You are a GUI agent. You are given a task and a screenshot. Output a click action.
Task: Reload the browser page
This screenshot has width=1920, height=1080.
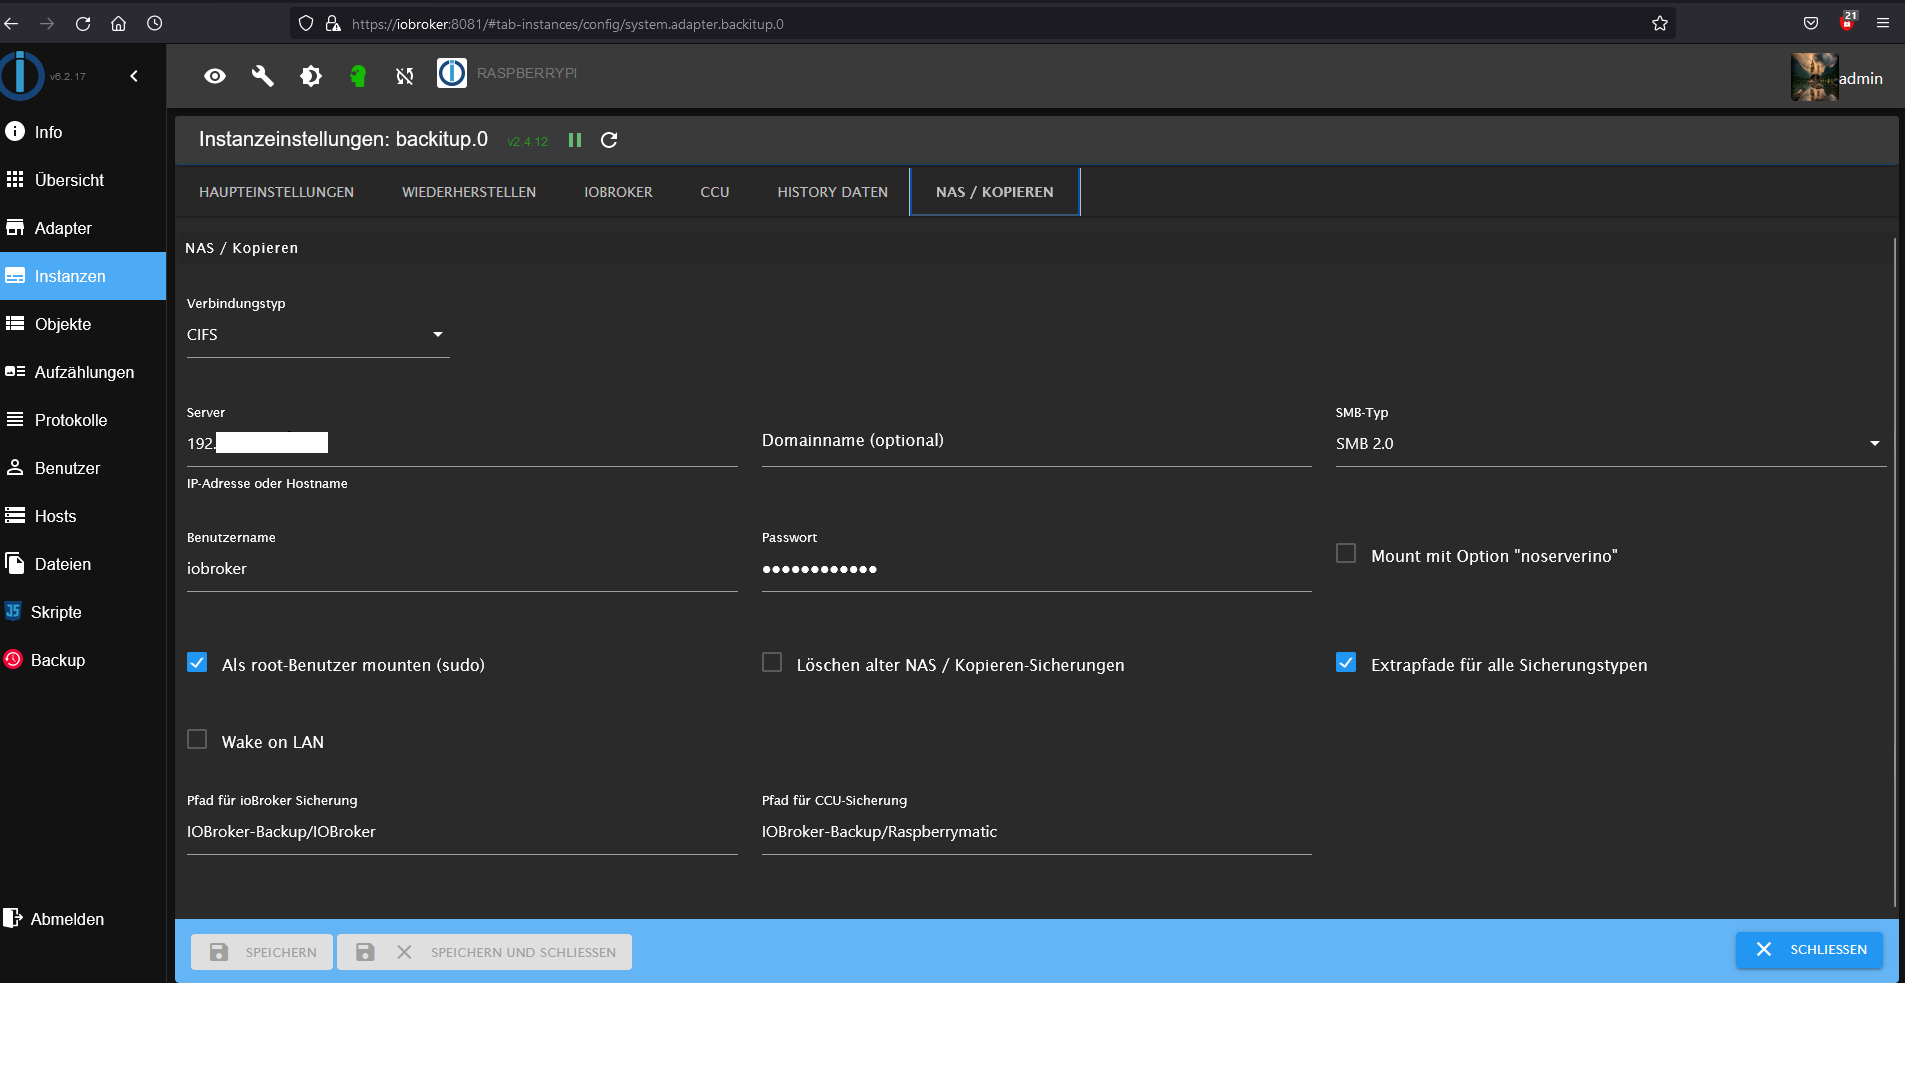click(x=83, y=23)
